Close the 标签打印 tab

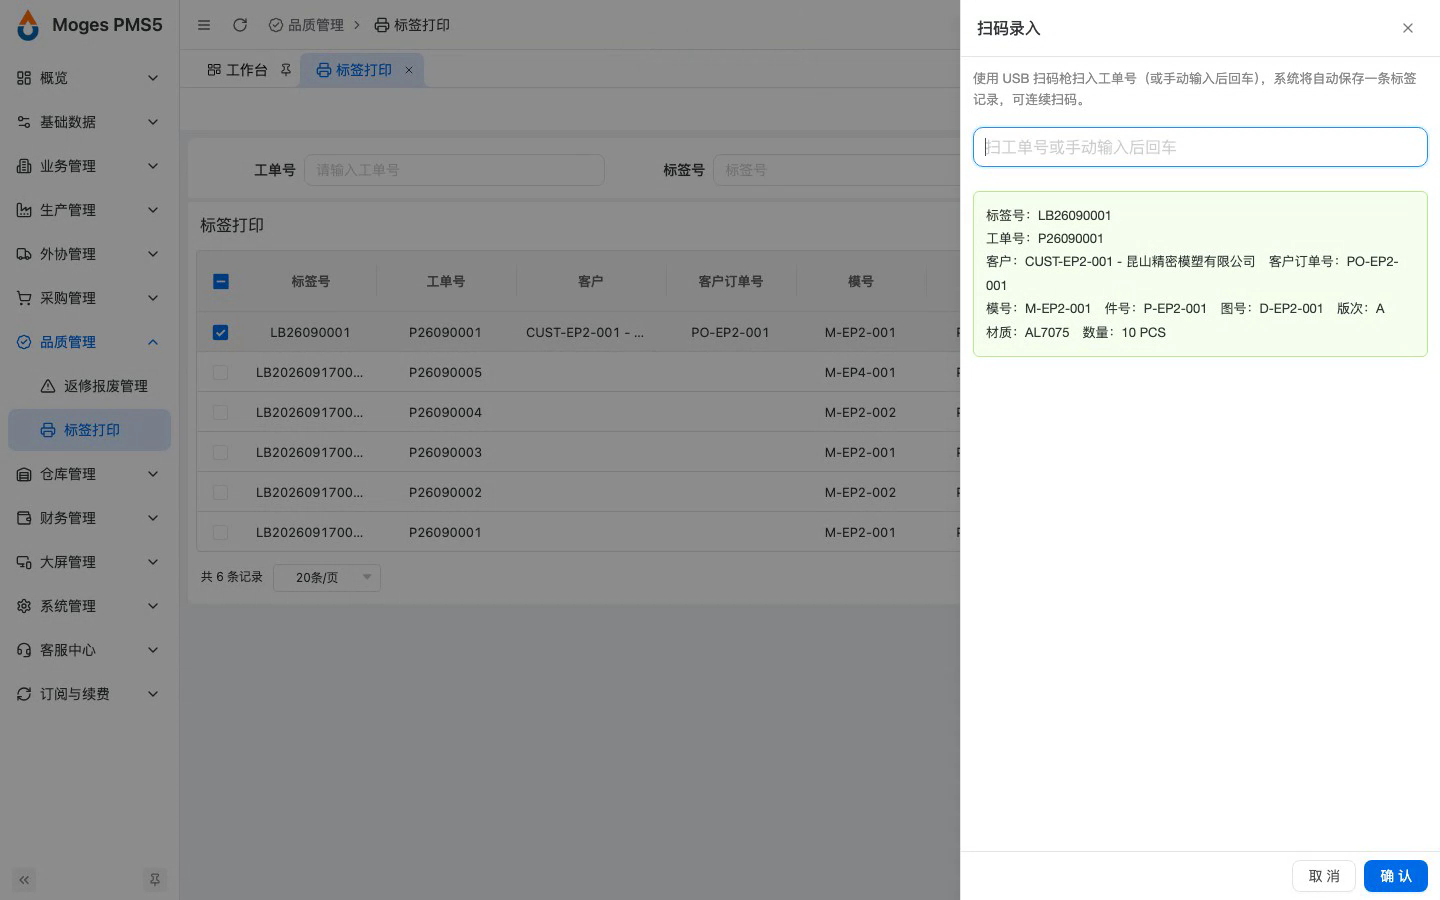(x=408, y=70)
